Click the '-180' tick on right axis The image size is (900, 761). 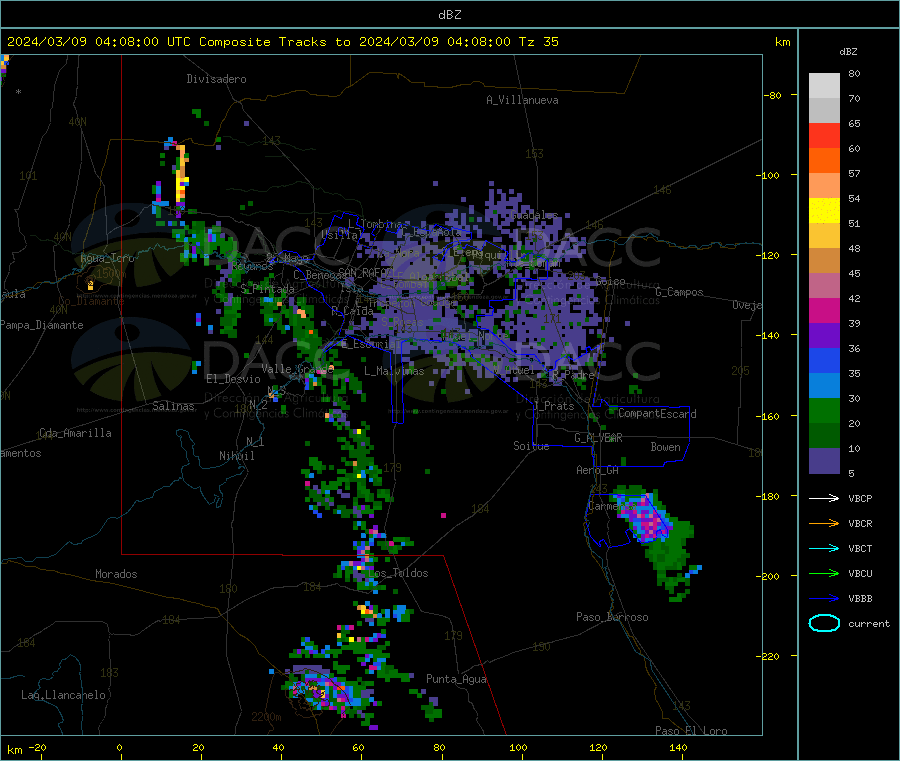coord(769,496)
